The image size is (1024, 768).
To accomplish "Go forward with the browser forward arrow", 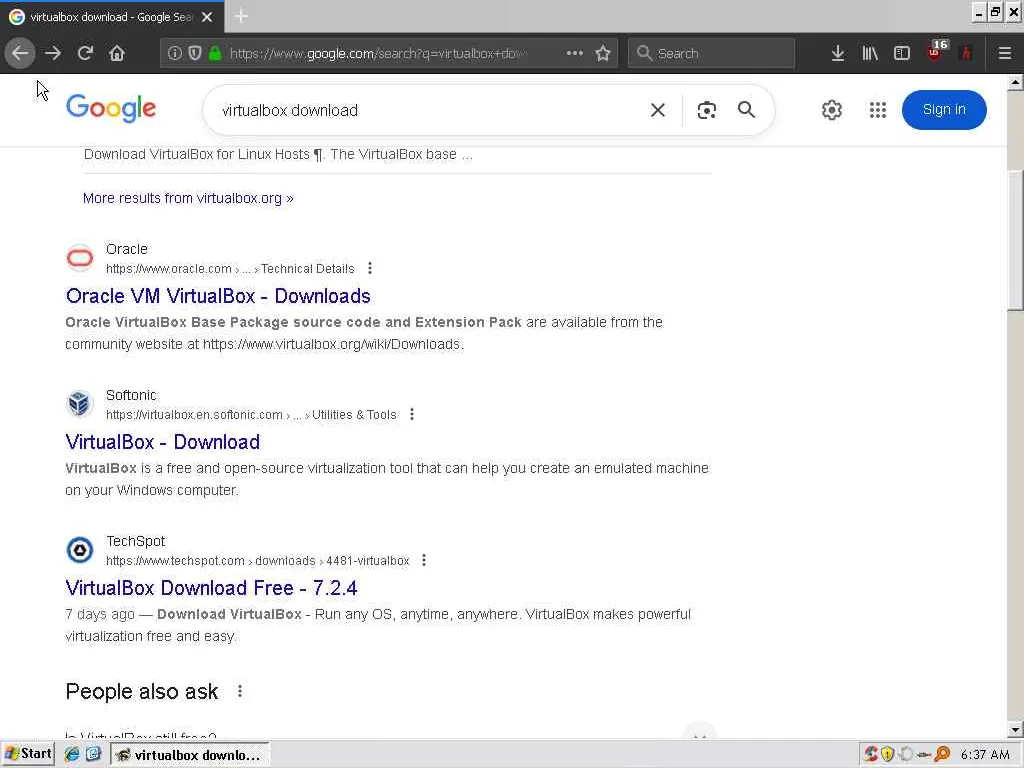I will point(53,53).
